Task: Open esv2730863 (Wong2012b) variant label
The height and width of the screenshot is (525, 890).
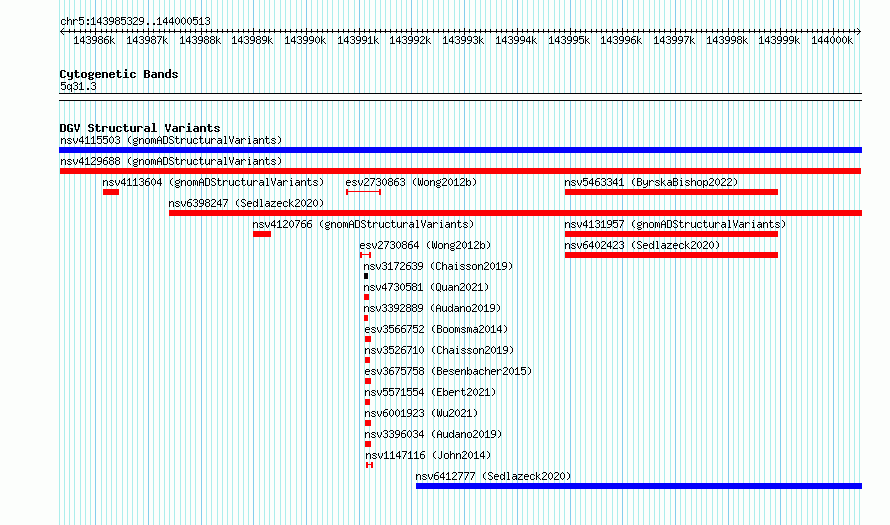Action: click(411, 182)
